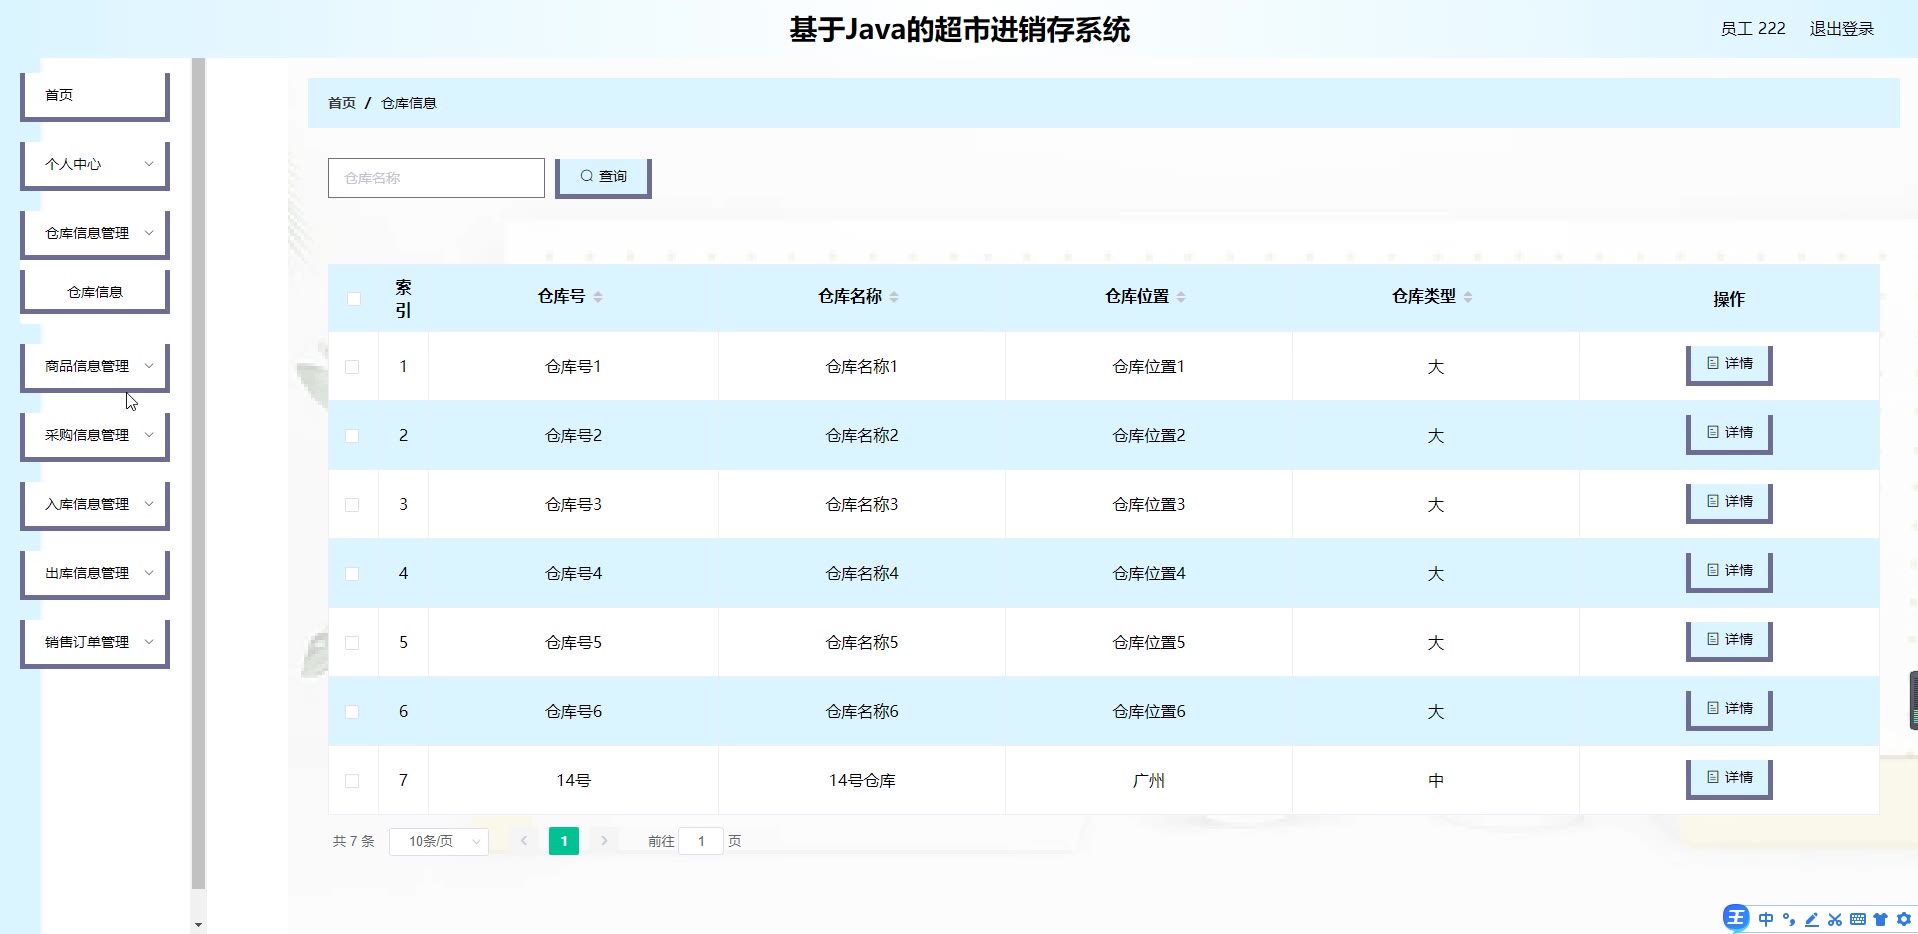Open the 仓库信息 submenu item
This screenshot has width=1918, height=934.
95,292
